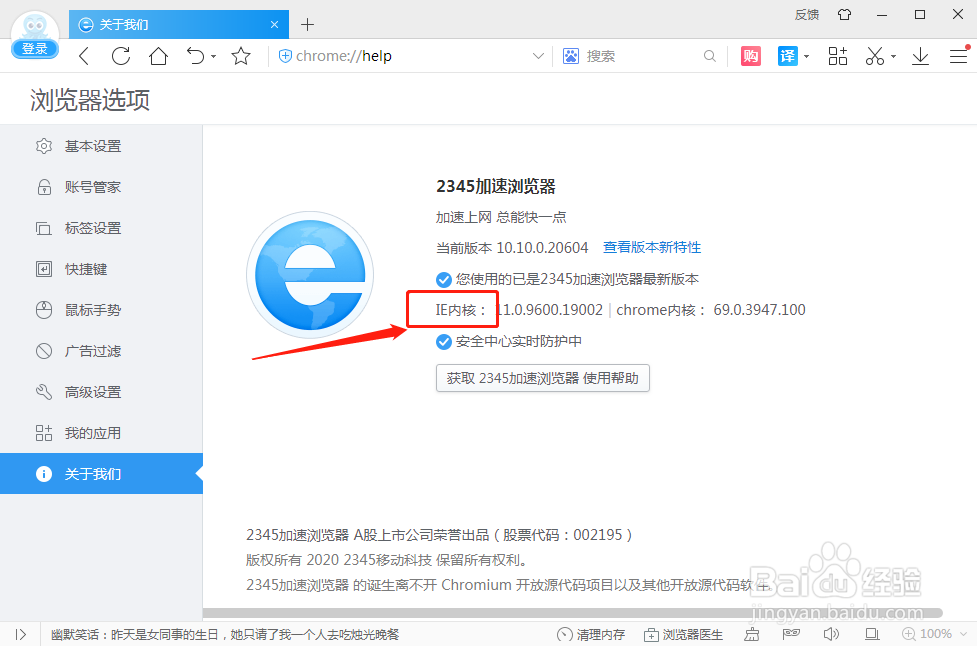This screenshot has height=646, width=977.
Task: Click 获取 2345加速浏览器 使用帮助 button
Action: pyautogui.click(x=543, y=378)
